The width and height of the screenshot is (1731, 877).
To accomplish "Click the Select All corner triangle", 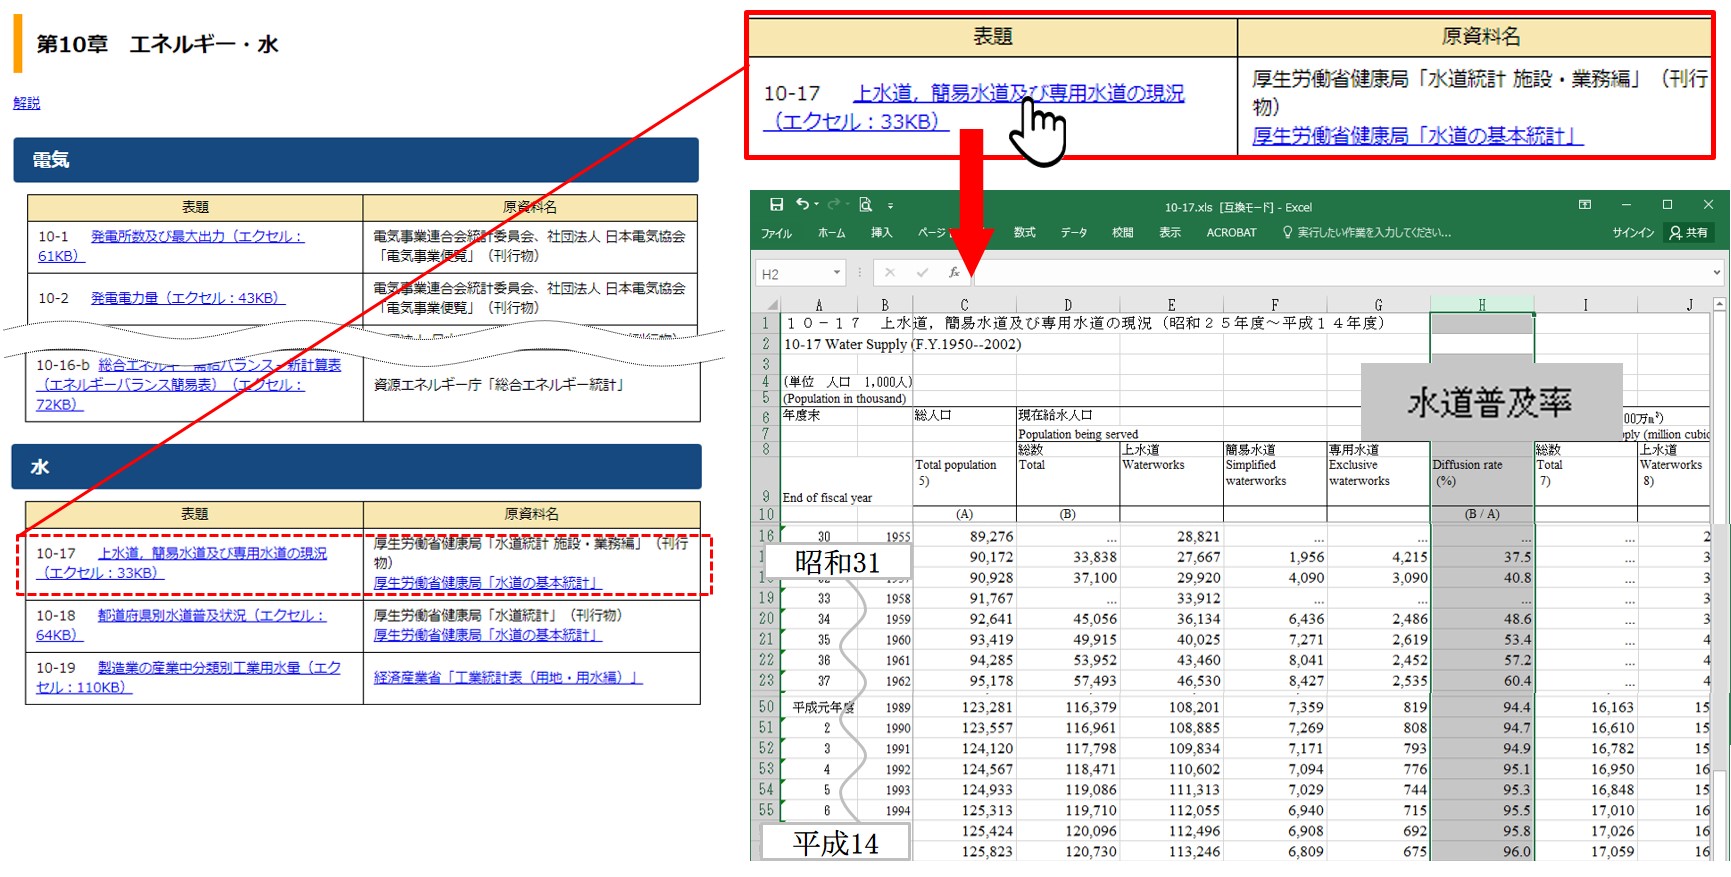I will 771,305.
